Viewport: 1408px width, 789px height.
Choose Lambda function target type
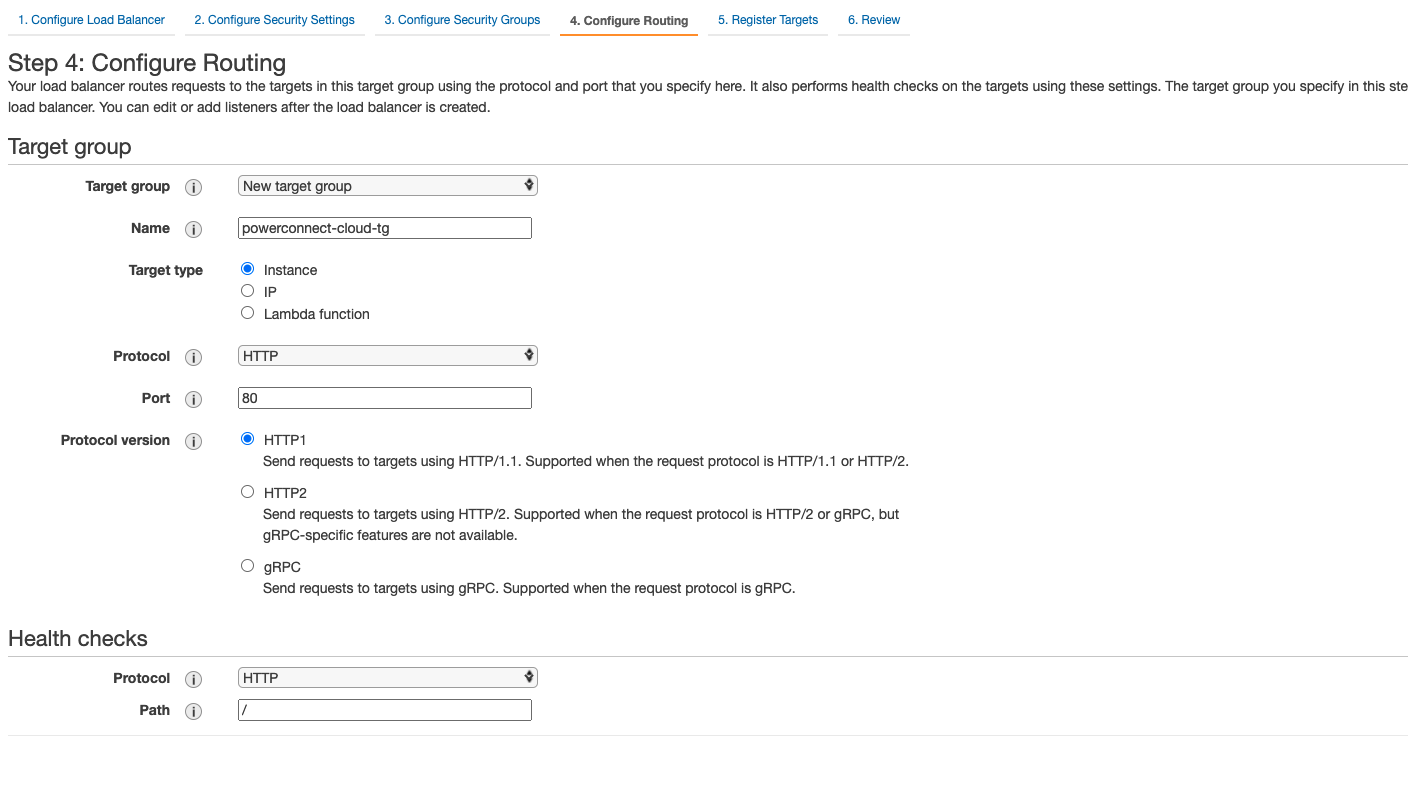248,313
